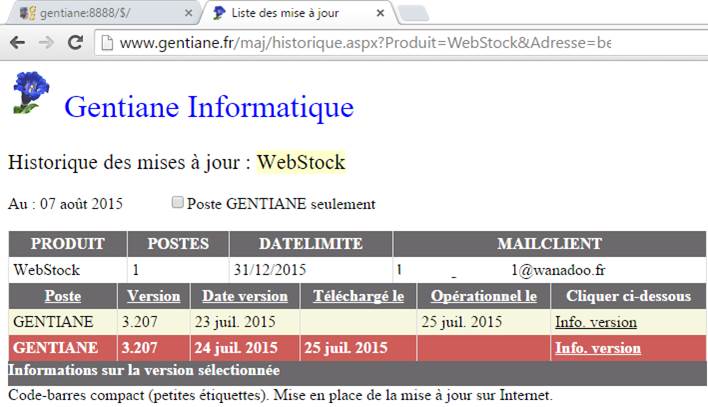
Task: Click the browser Back arrow
Action: click(x=17, y=42)
